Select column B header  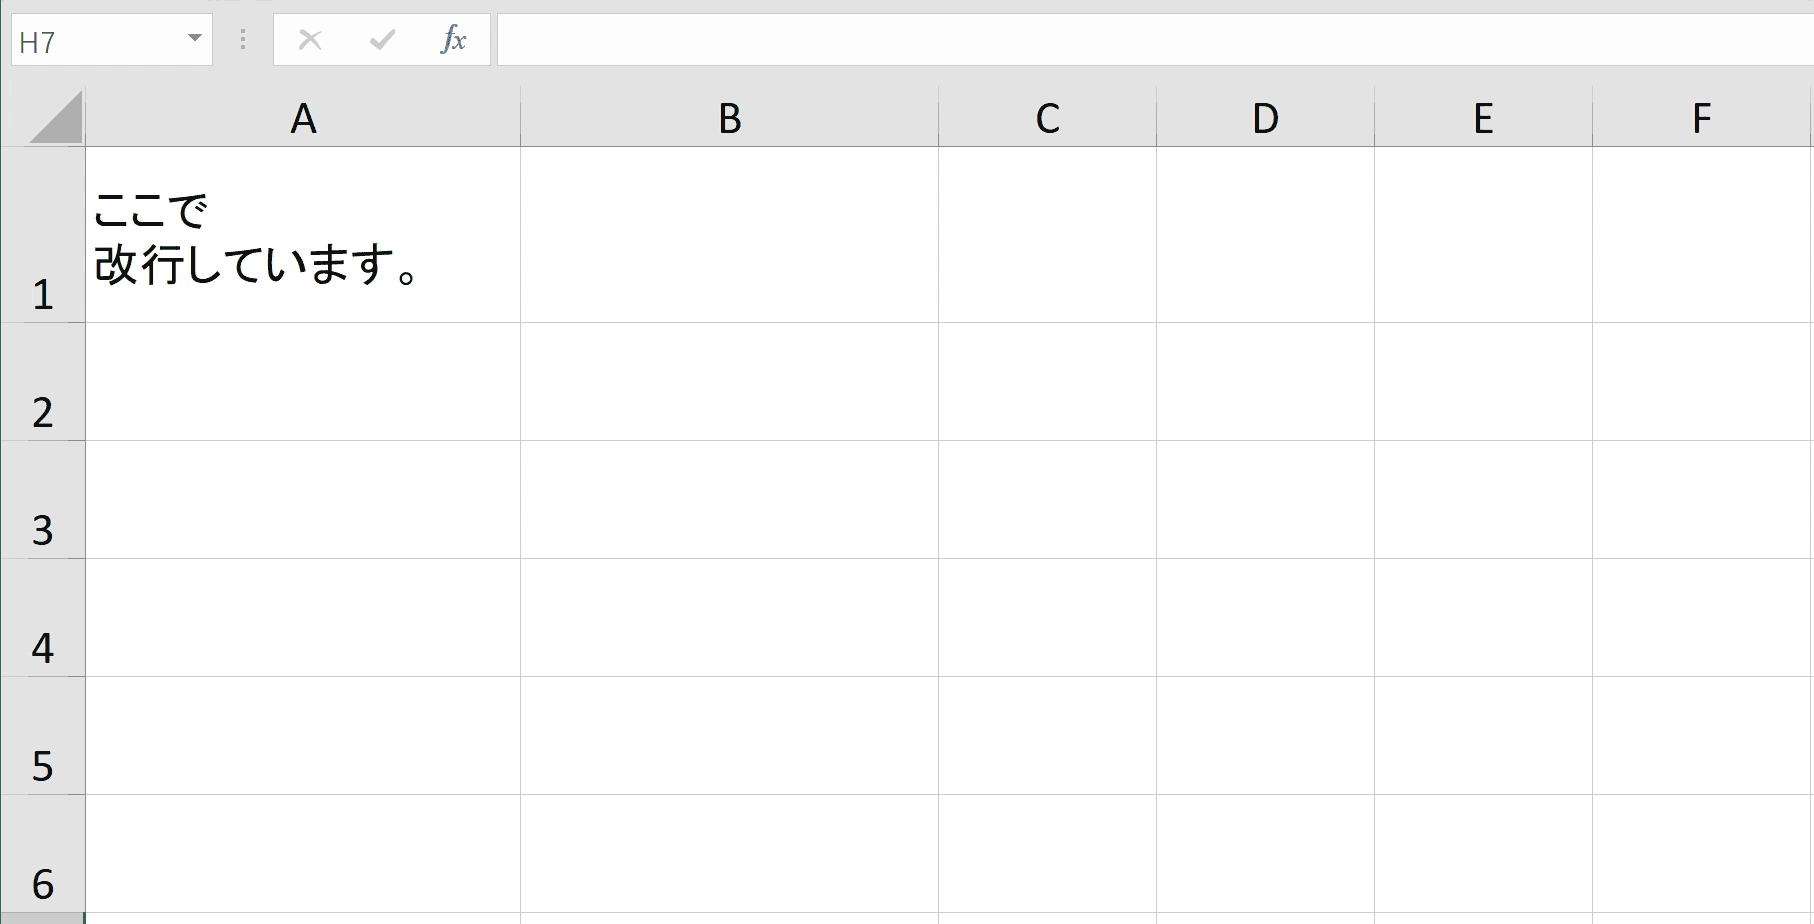tap(730, 118)
